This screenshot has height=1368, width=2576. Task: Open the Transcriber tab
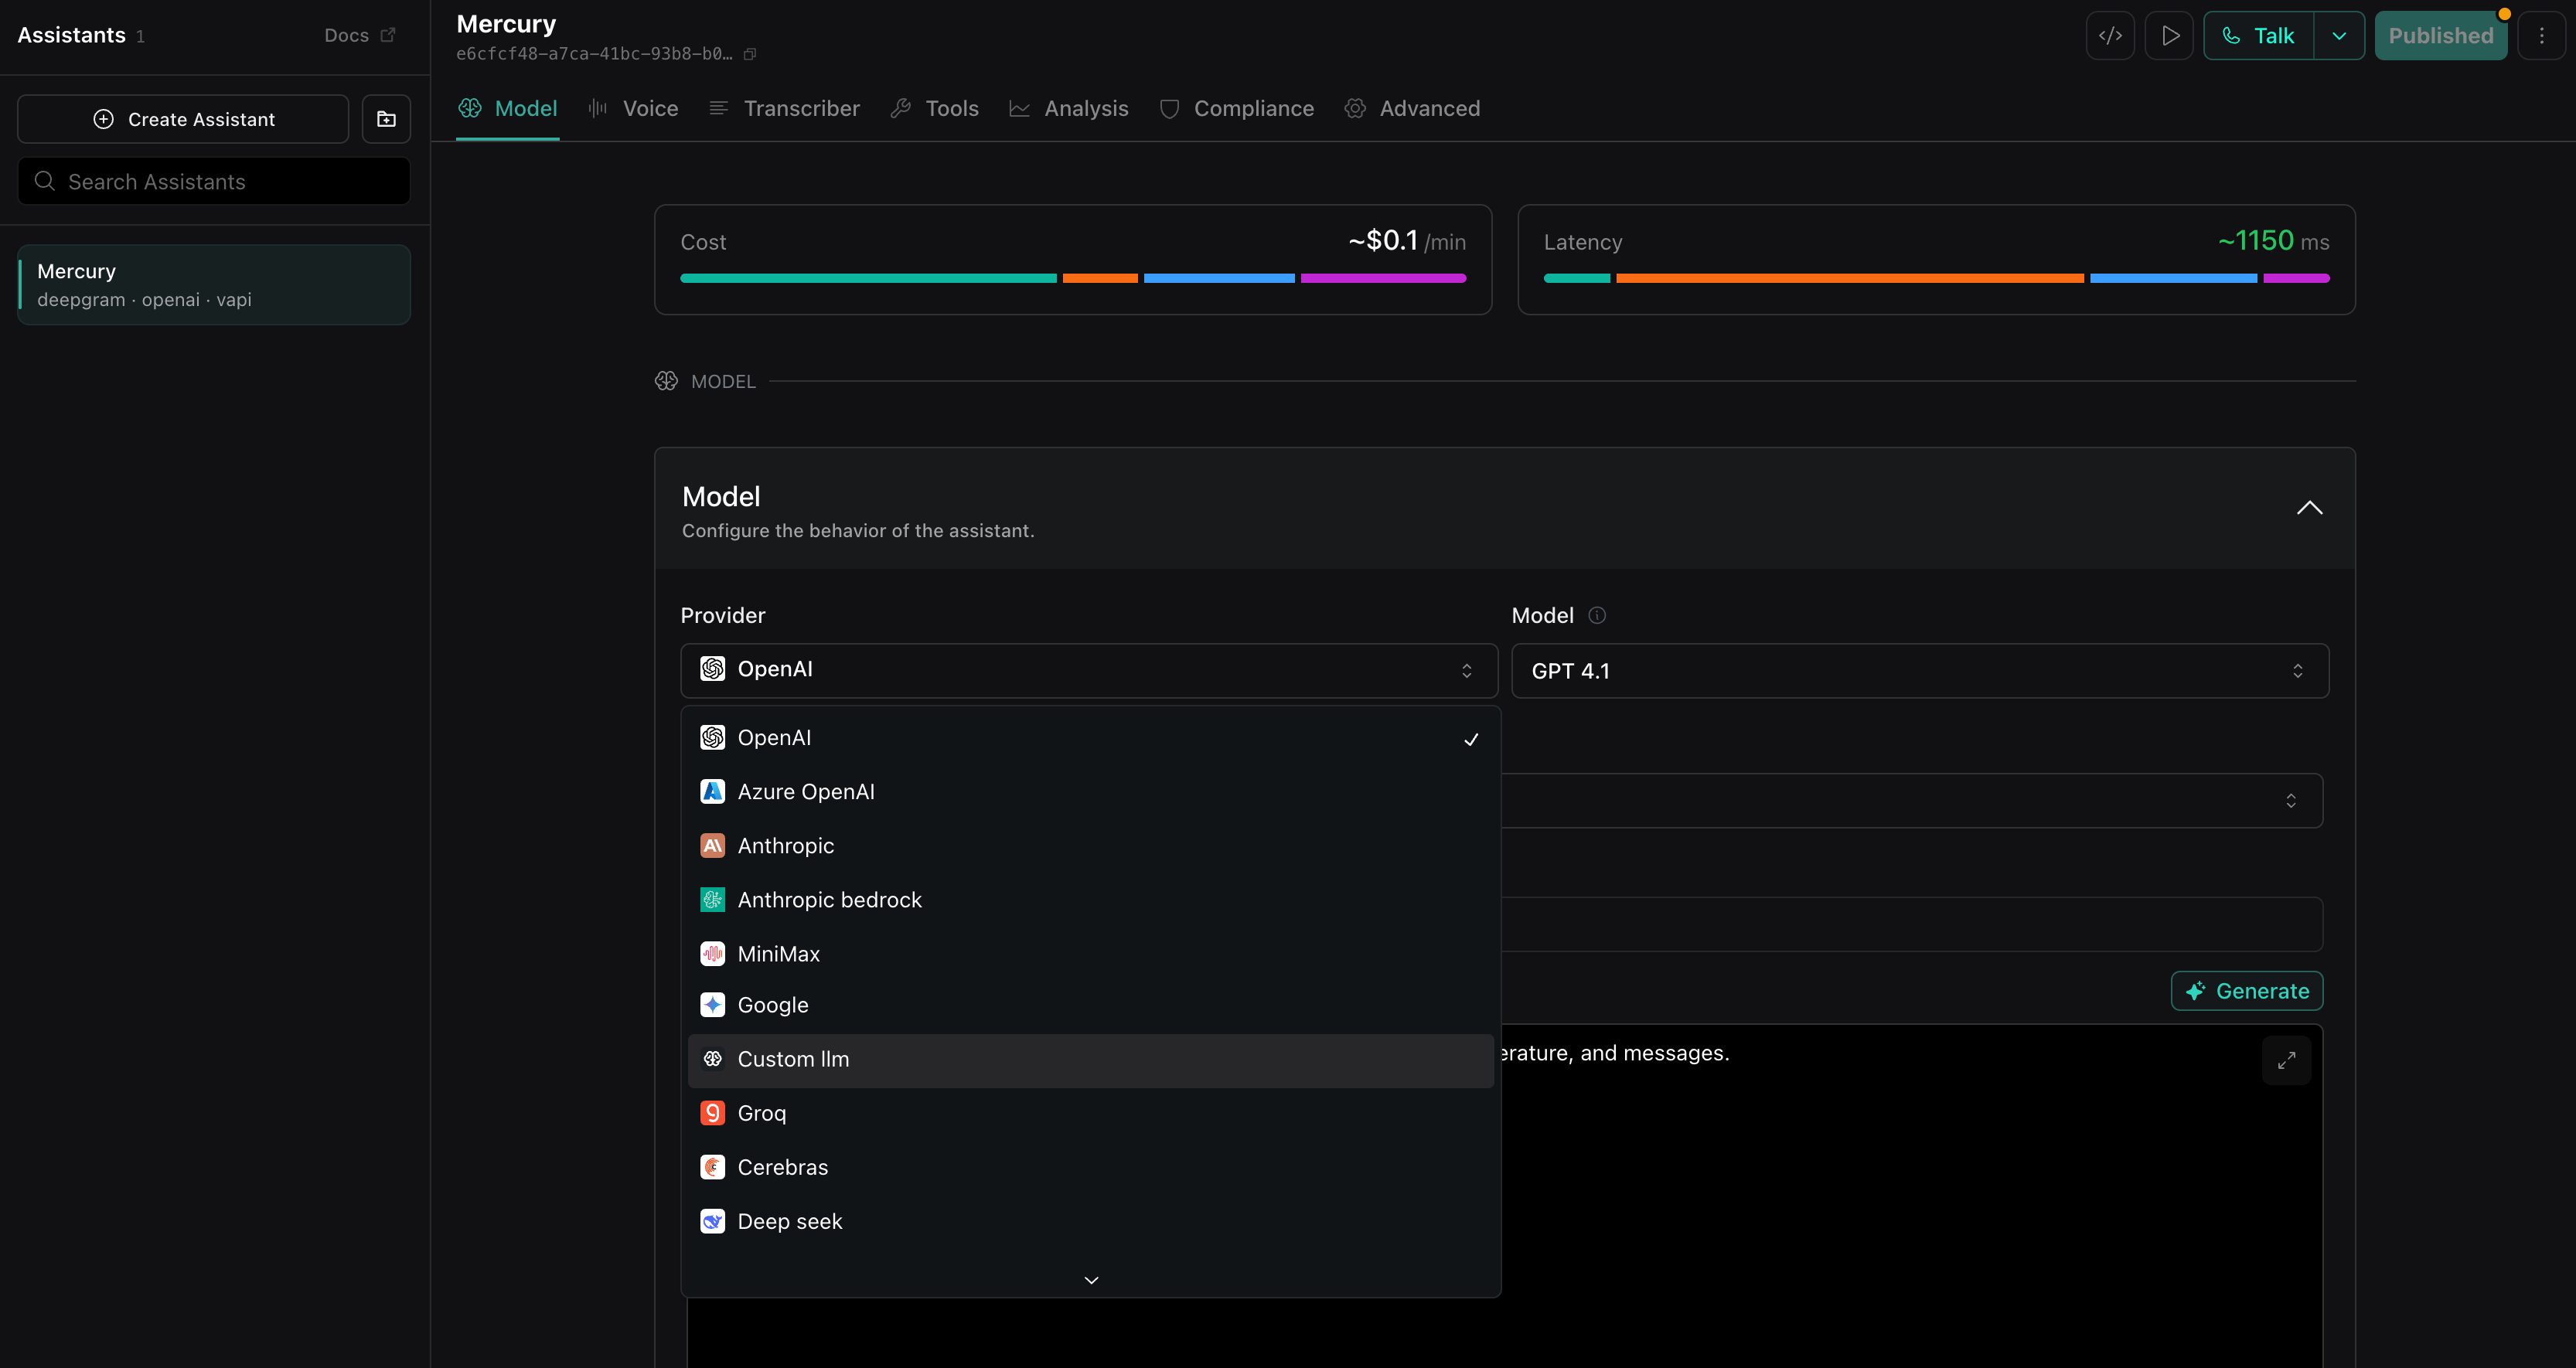tap(784, 108)
